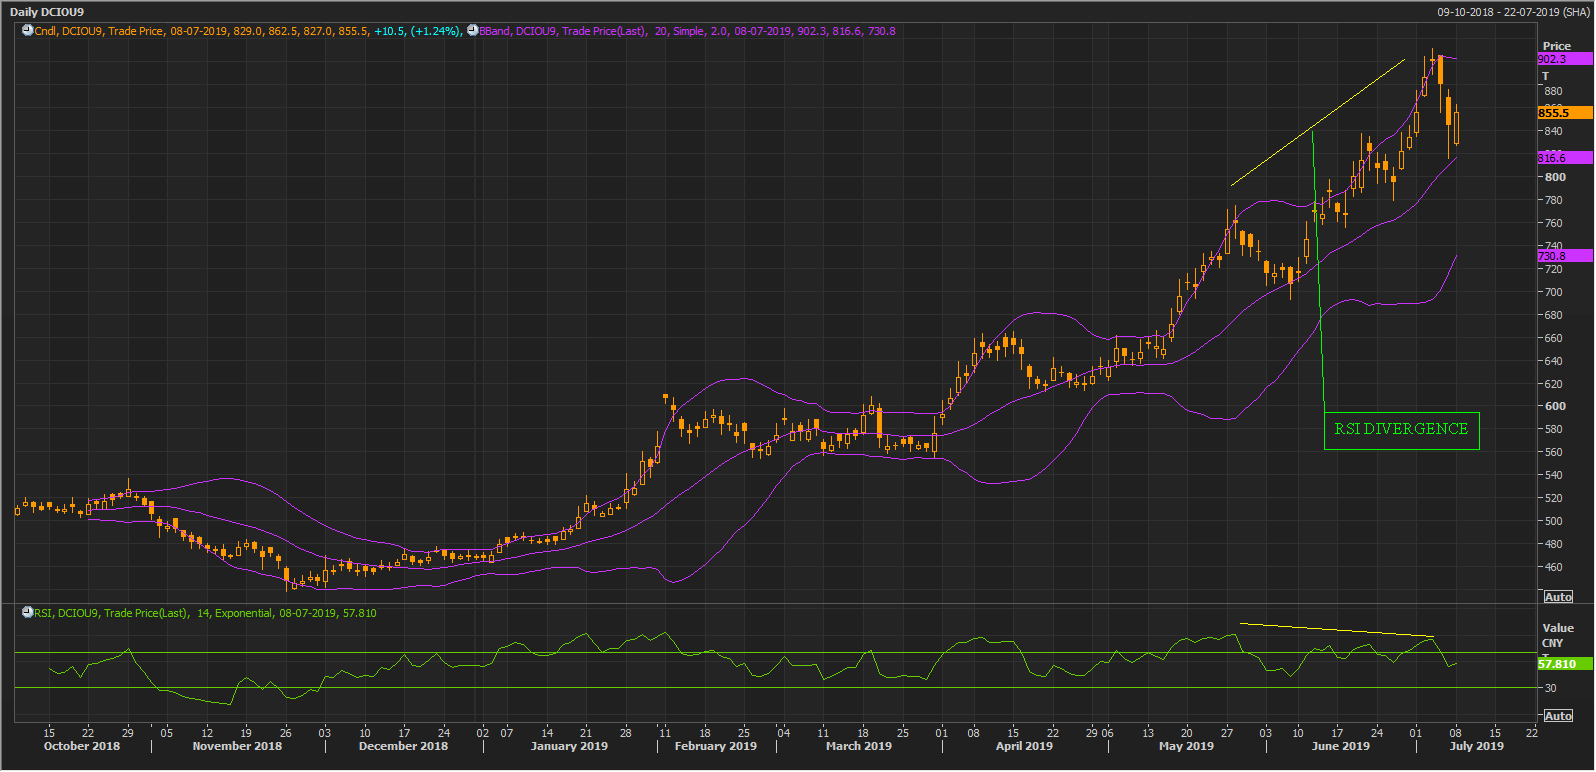Click the February 2019 month label

coord(715,746)
